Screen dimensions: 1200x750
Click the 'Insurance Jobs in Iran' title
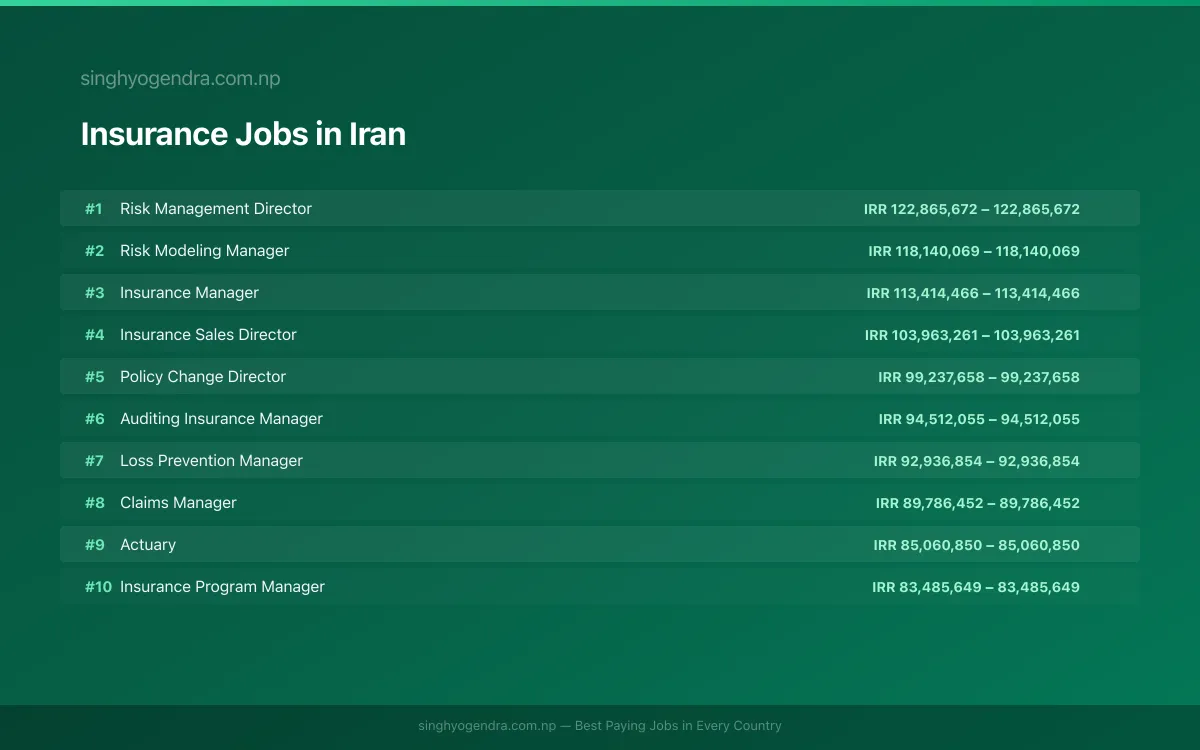click(243, 134)
